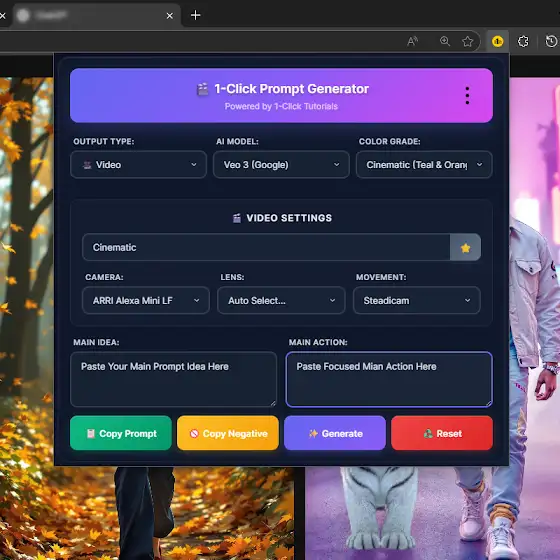Open the browser extensions puzzle icon
This screenshot has height=560, width=560.
pos(523,41)
